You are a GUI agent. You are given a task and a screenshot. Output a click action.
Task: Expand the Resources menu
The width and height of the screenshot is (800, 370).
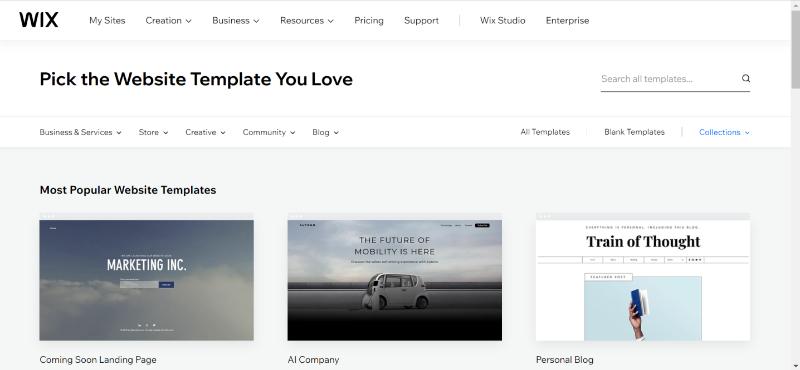coord(307,20)
